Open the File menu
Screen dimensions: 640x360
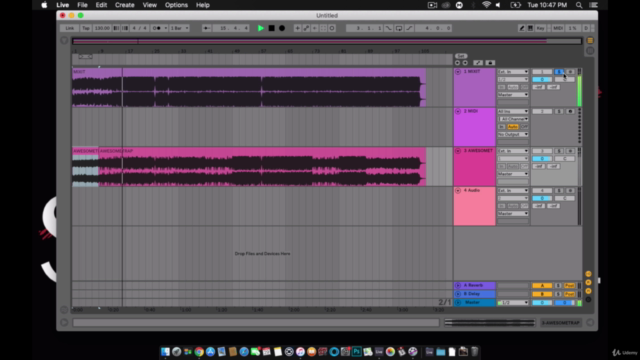(82, 5)
